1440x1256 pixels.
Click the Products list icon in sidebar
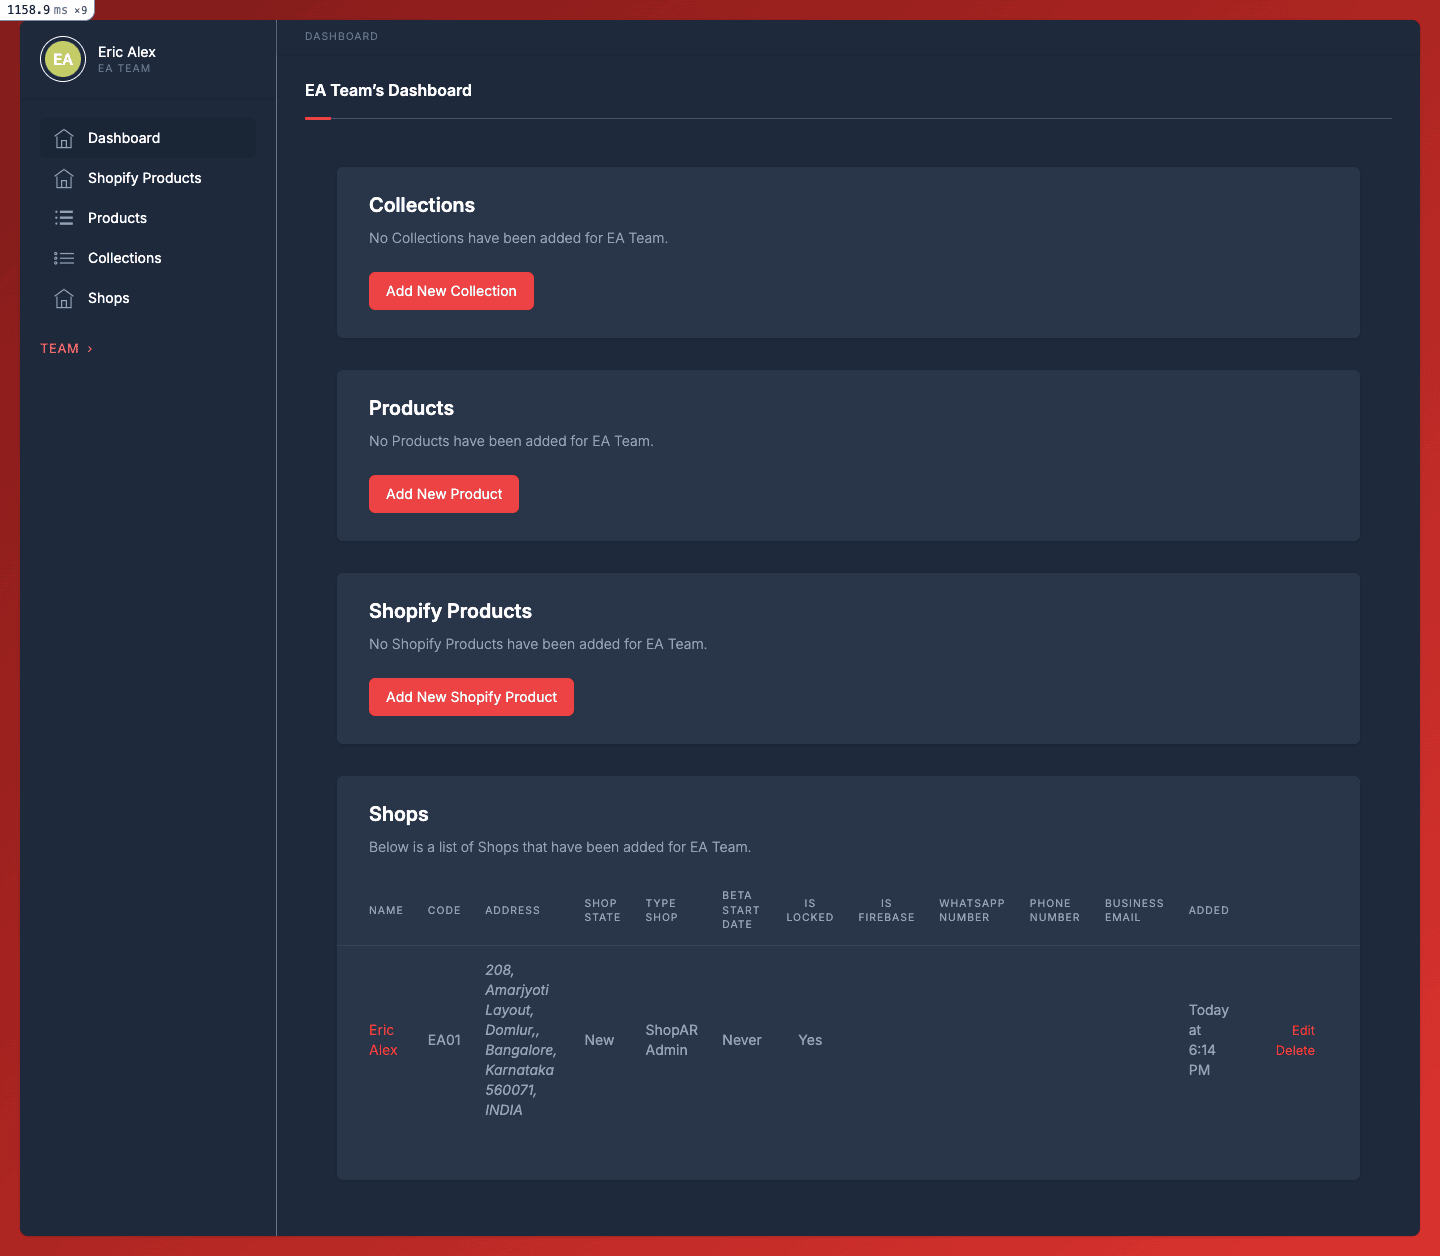coord(64,218)
